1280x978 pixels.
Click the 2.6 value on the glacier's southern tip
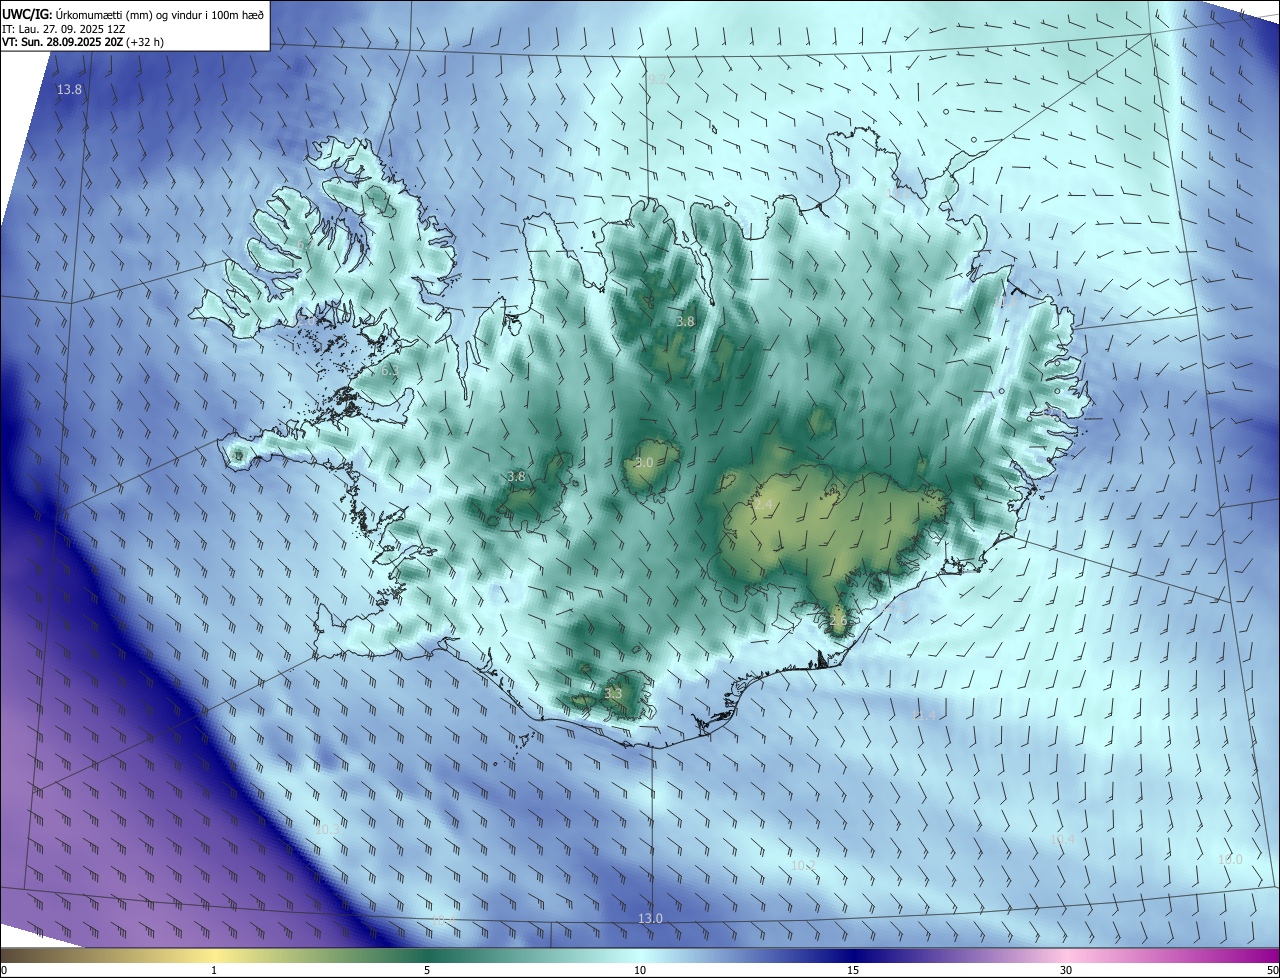click(838, 621)
